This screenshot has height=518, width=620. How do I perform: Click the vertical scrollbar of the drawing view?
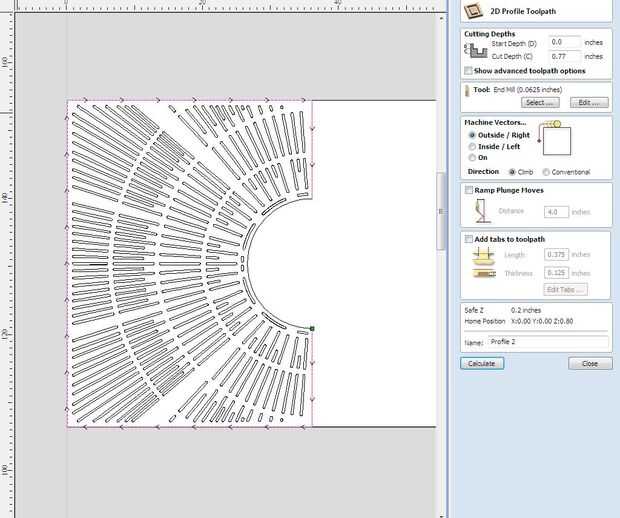(x=440, y=212)
